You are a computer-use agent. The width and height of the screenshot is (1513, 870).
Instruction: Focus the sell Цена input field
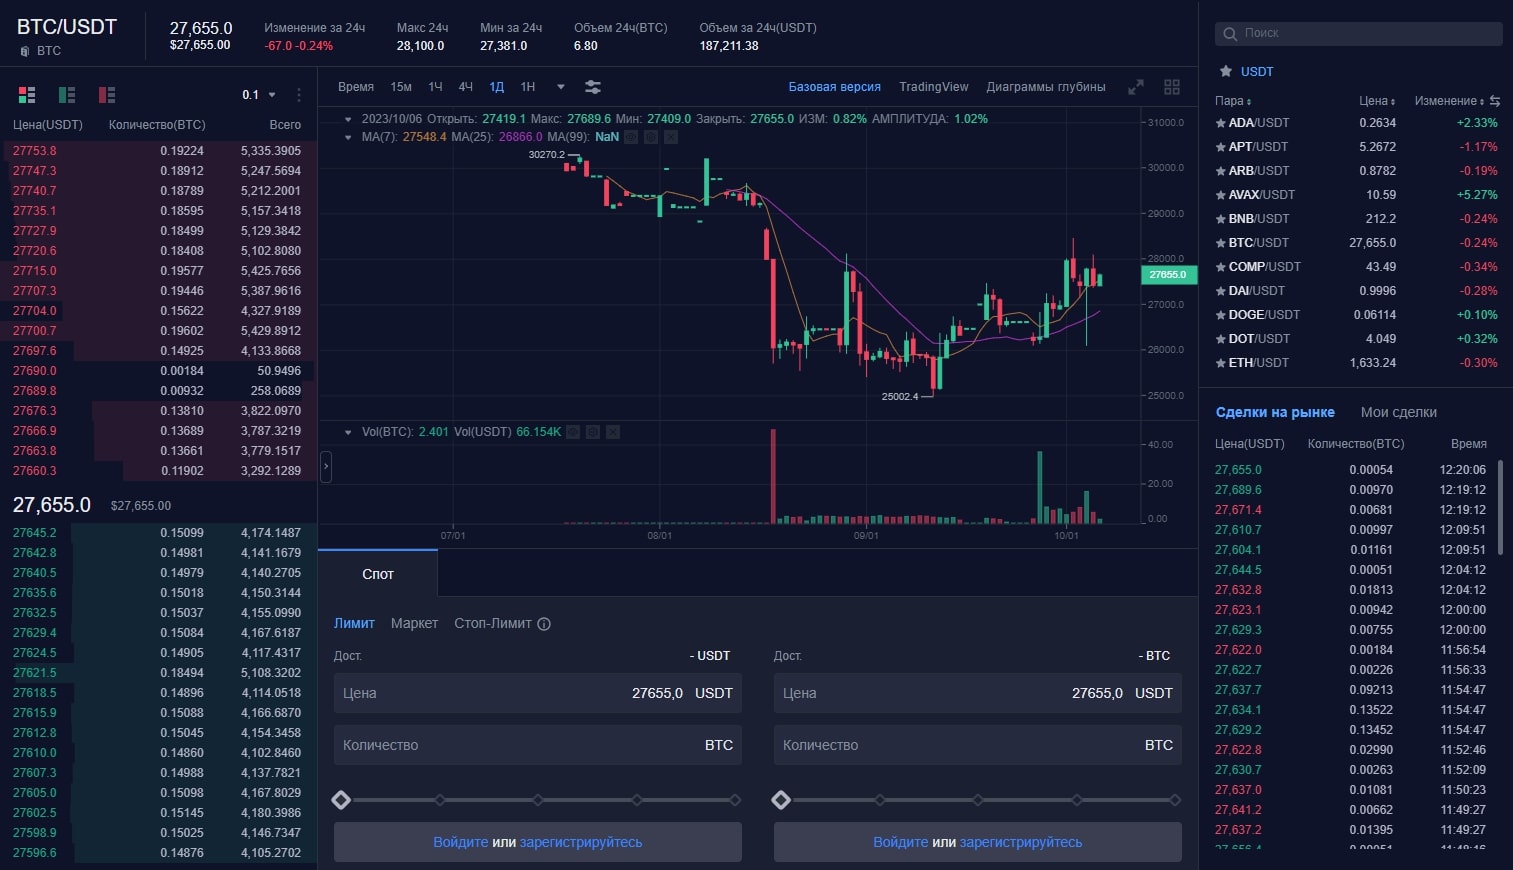point(978,693)
